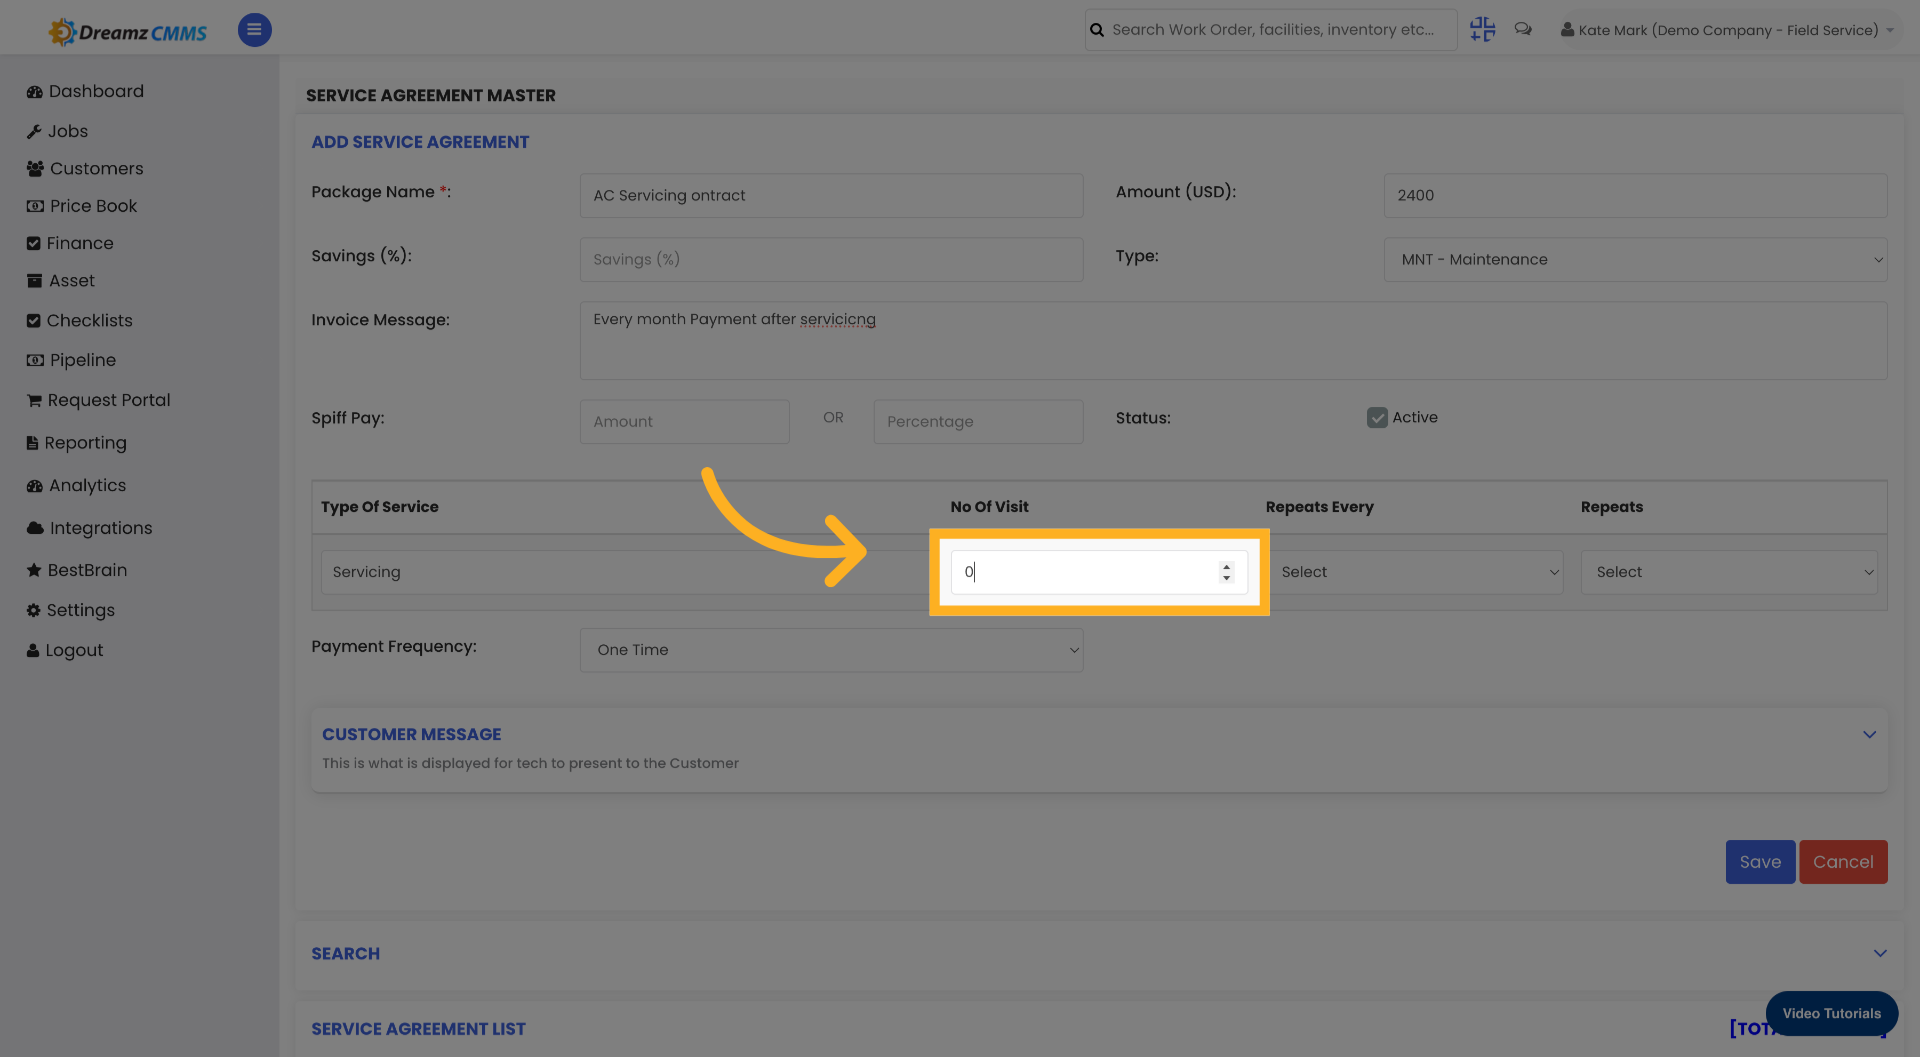The image size is (1920, 1057).
Task: Click the Finance checkmark icon
Action: [x=33, y=243]
